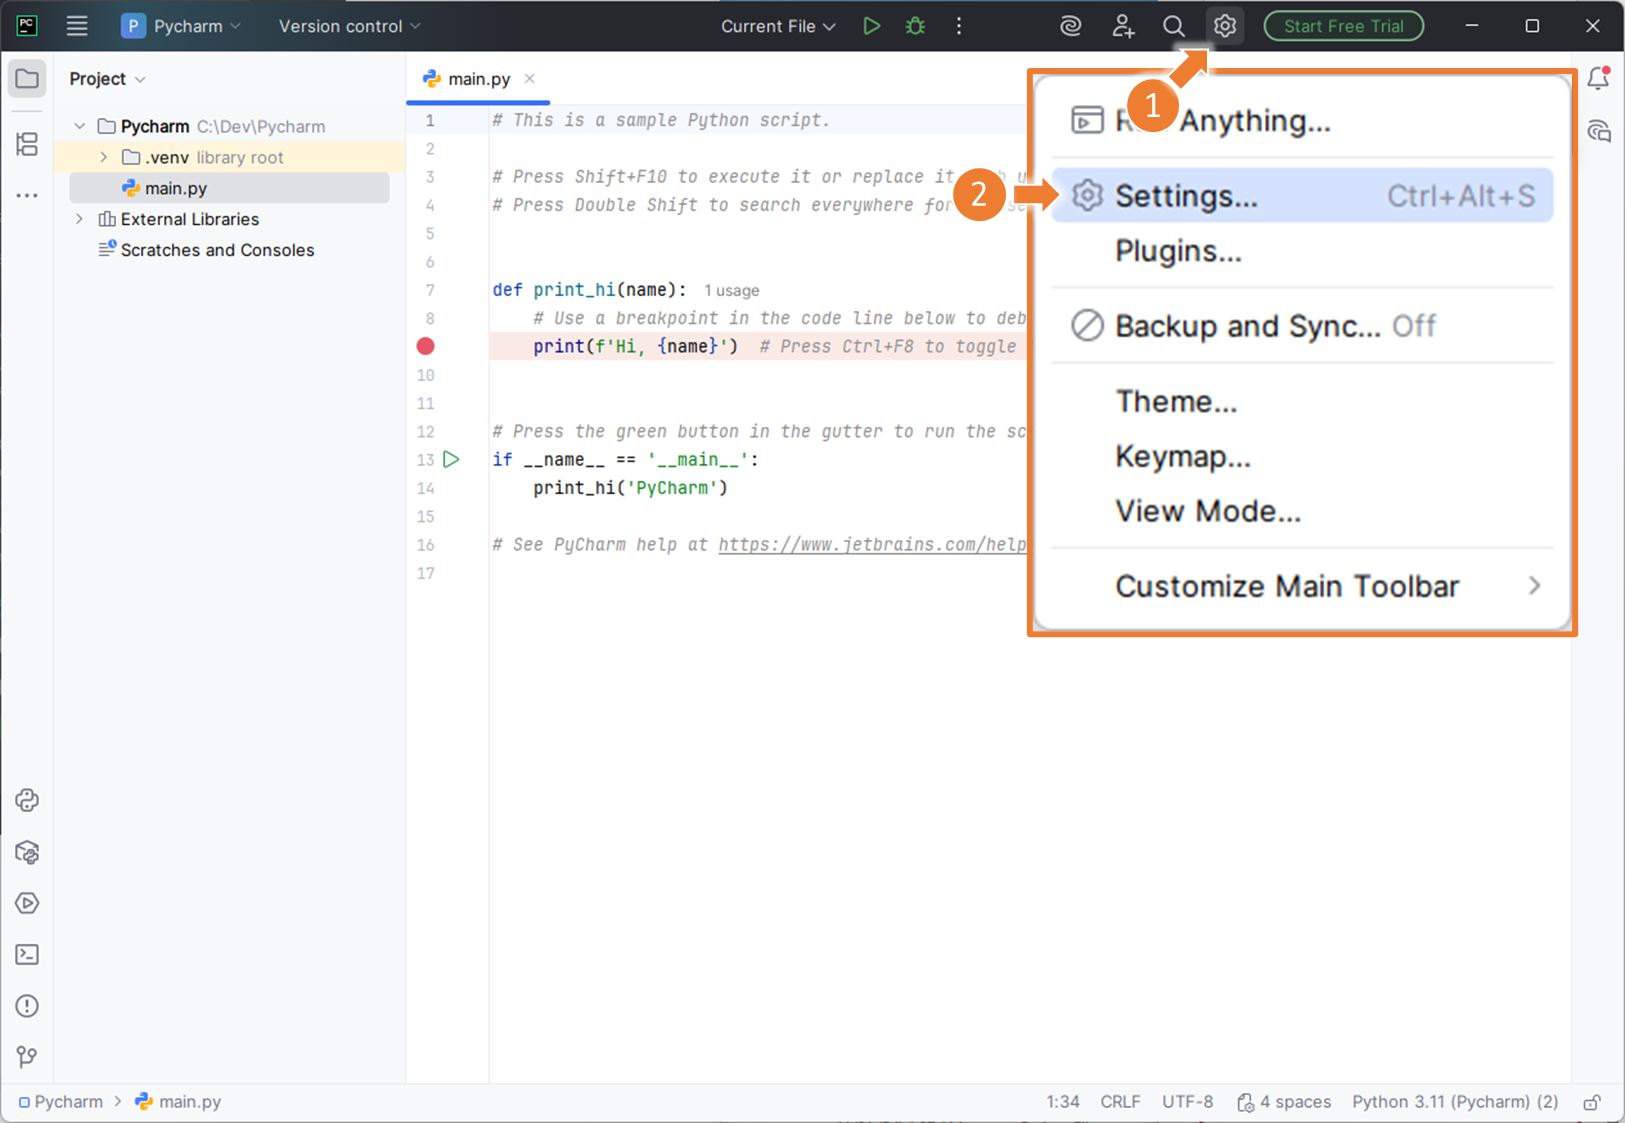Open the Current File run configuration dropdown
Screen dimensions: 1625x1123
[778, 26]
